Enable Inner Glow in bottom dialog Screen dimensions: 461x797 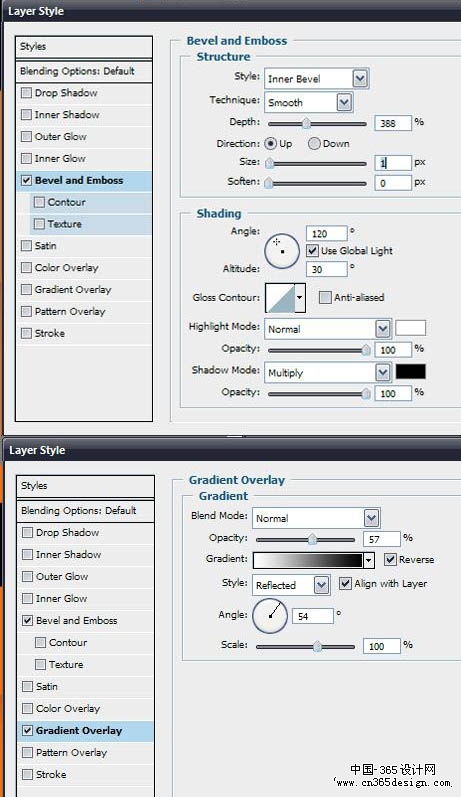pos(27,599)
